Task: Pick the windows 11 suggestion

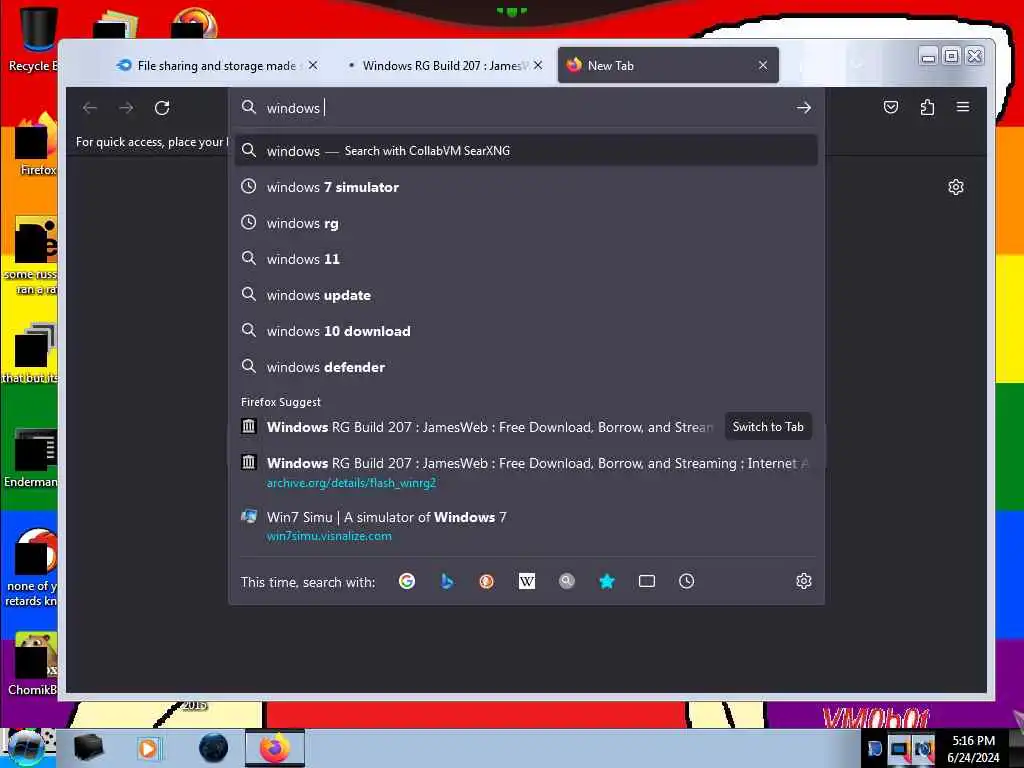Action: [526, 259]
